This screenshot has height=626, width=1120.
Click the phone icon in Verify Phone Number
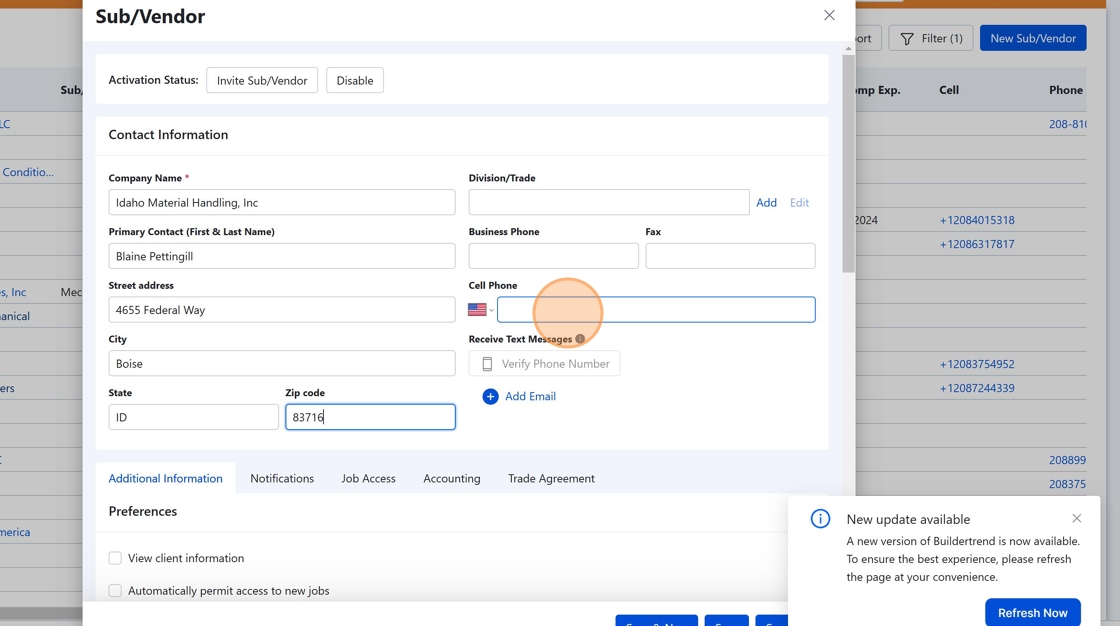[487, 364]
